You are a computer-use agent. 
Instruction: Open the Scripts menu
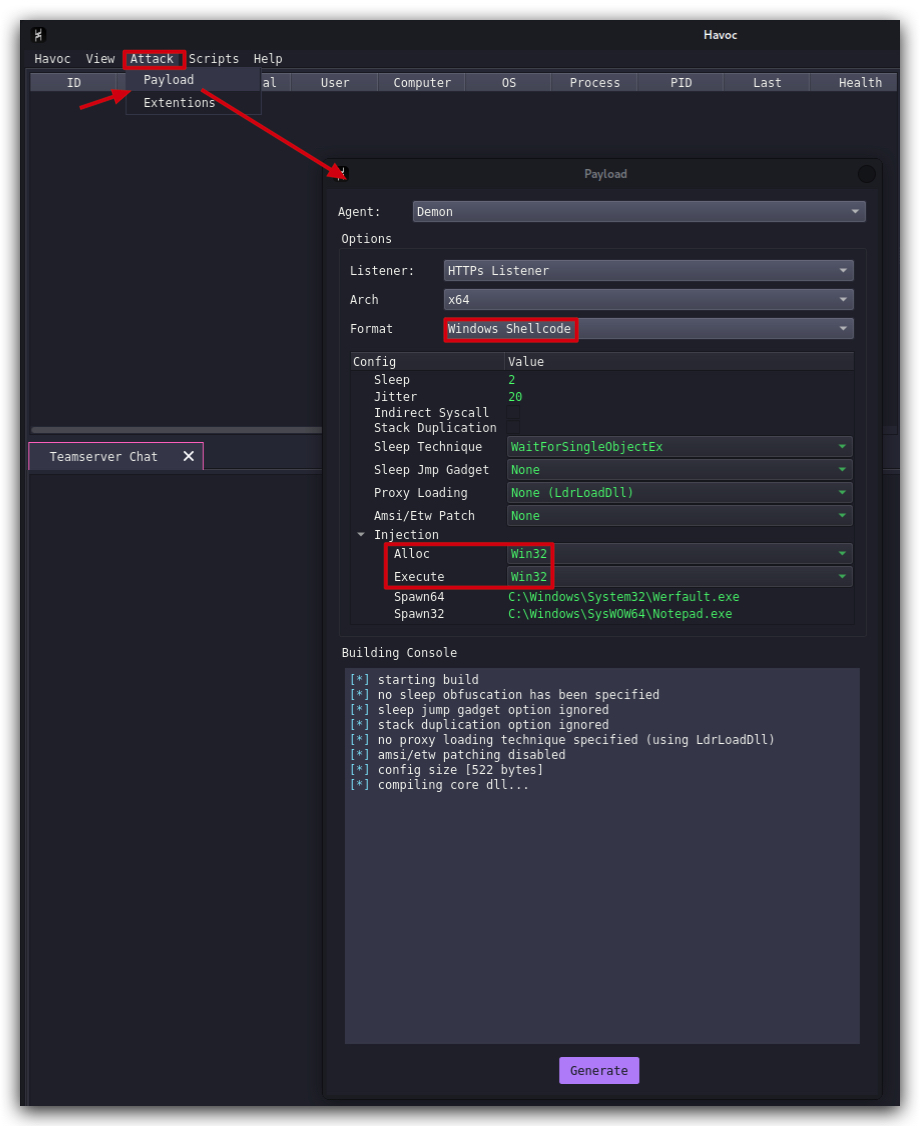(213, 59)
